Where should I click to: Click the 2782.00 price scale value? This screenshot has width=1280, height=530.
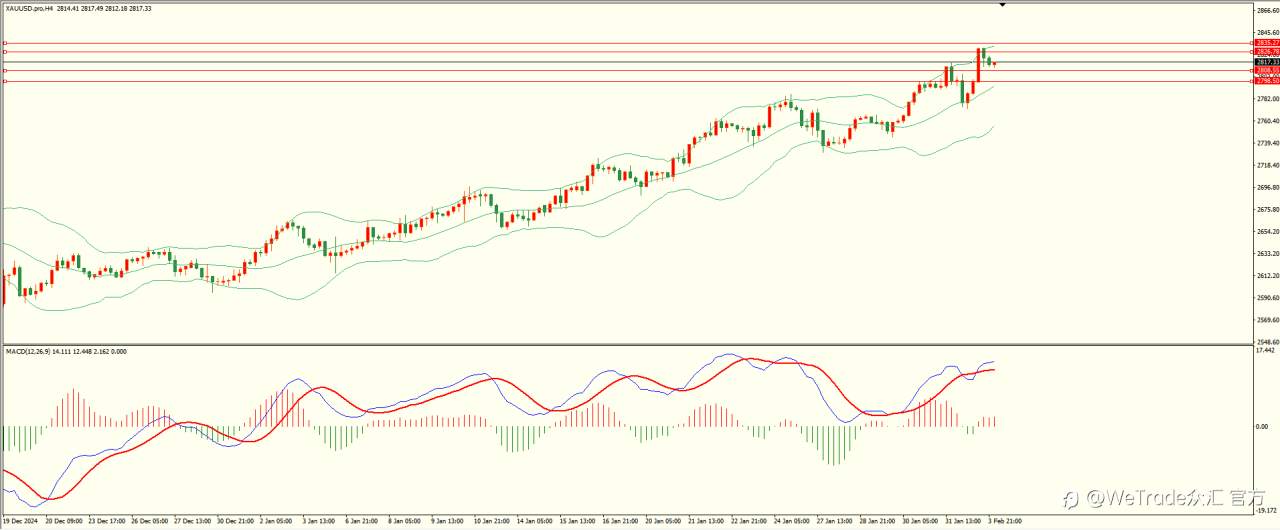coord(1267,99)
